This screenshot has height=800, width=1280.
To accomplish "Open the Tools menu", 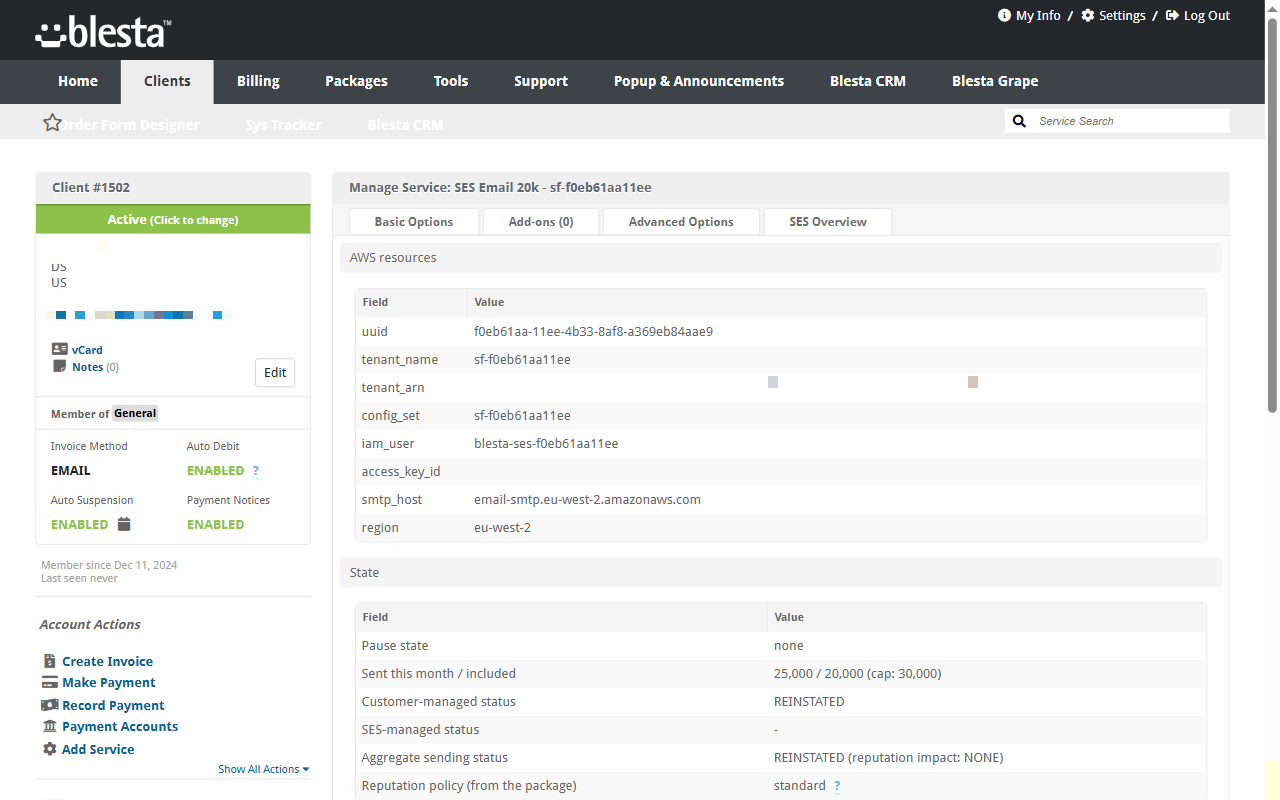I will [x=451, y=81].
